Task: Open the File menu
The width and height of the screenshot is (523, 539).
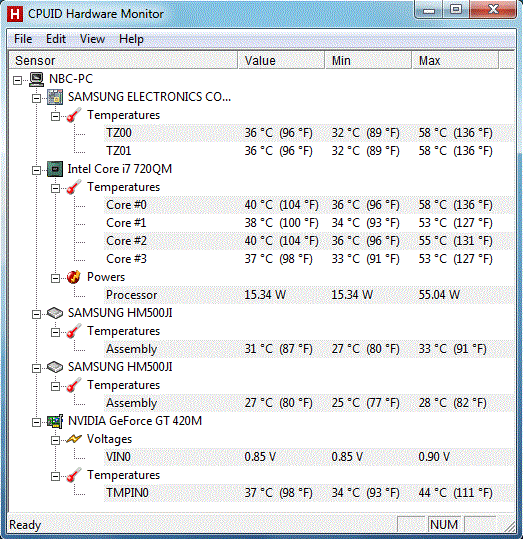Action: [x=23, y=39]
